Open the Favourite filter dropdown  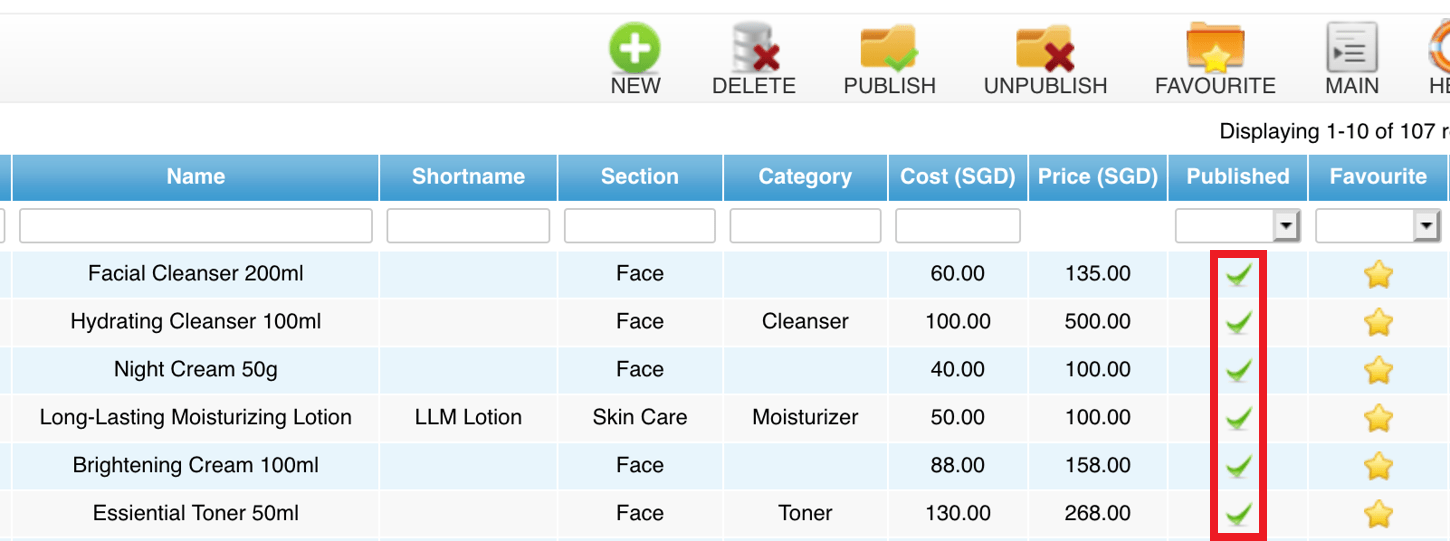pos(1377,226)
